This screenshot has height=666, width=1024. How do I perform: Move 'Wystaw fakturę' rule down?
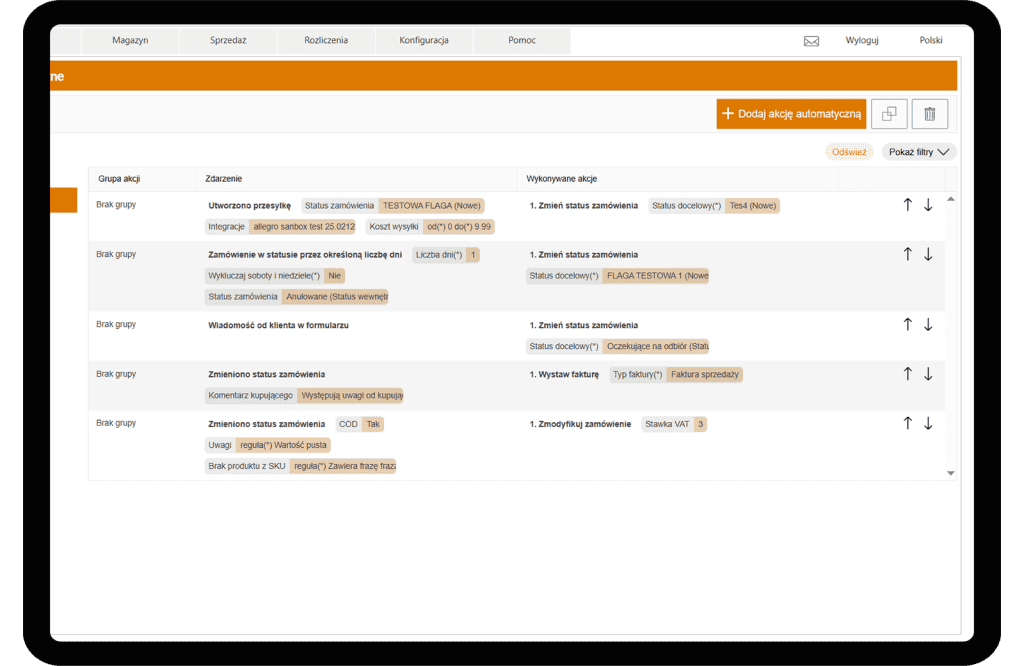point(928,374)
